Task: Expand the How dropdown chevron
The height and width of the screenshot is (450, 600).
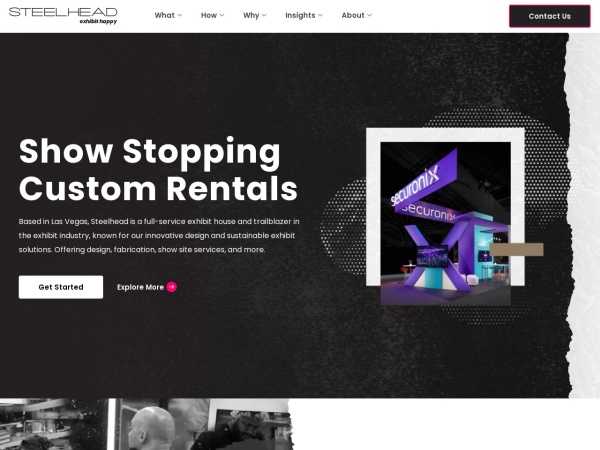Action: (222, 15)
